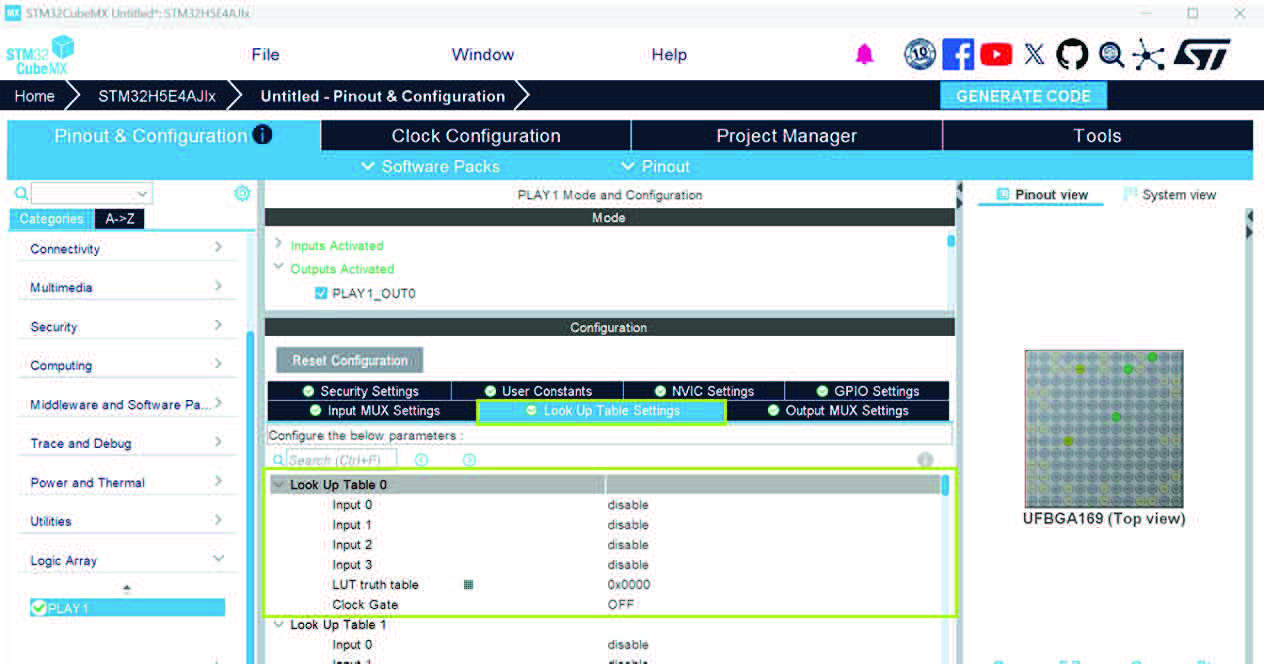Open the Help menu

(x=669, y=55)
